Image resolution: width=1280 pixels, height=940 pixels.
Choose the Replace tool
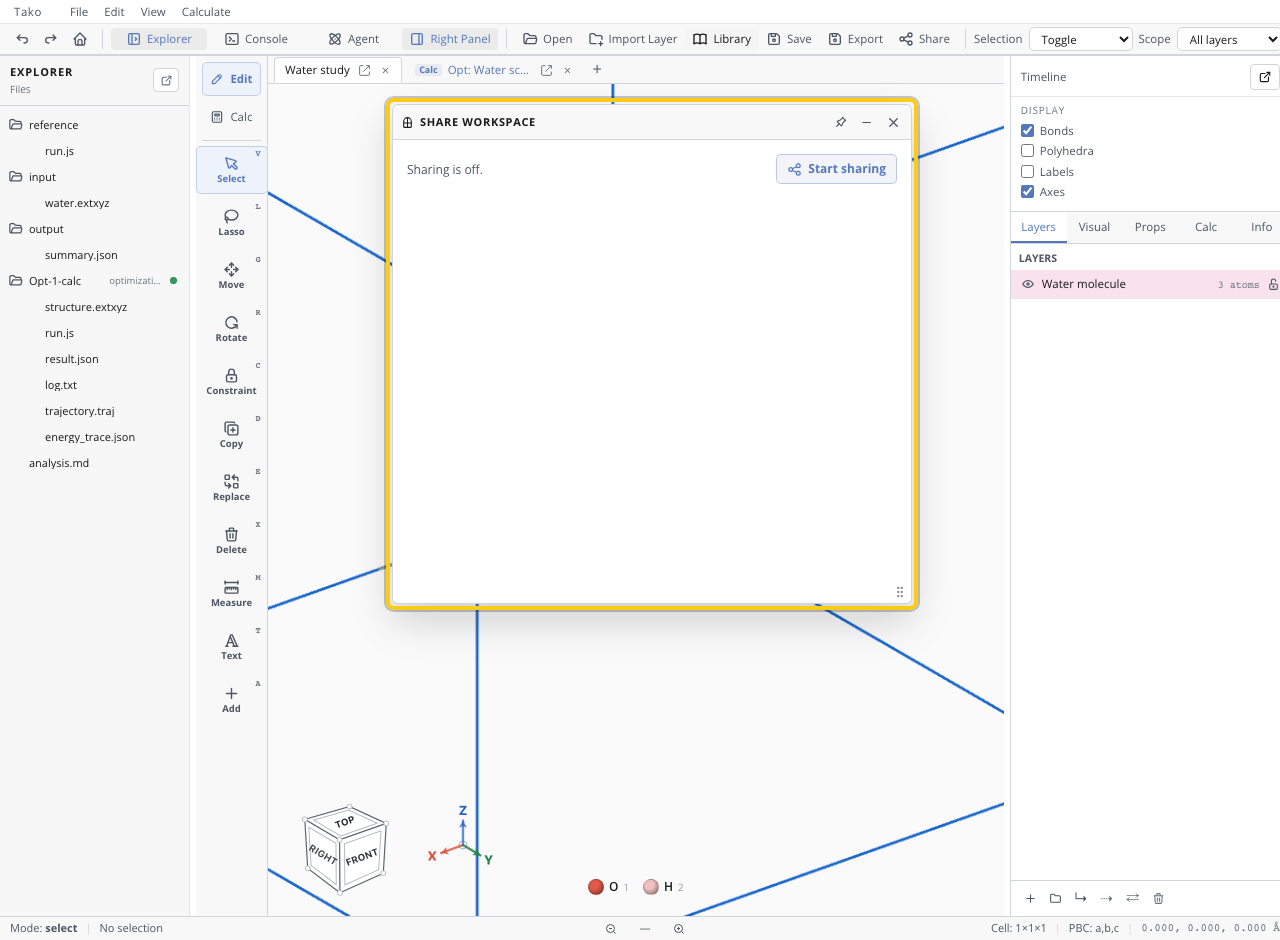231,487
